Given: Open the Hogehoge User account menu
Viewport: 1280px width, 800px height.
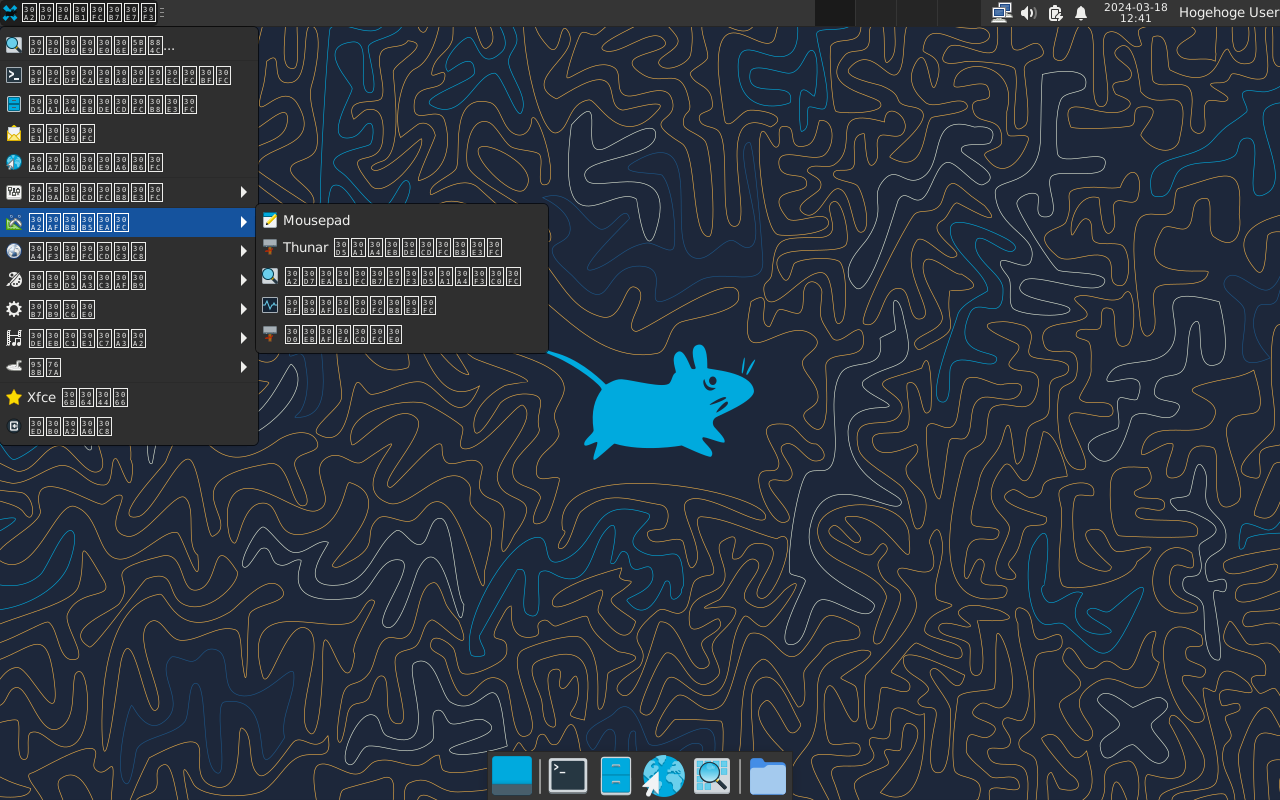Looking at the screenshot, I should (x=1229, y=13).
